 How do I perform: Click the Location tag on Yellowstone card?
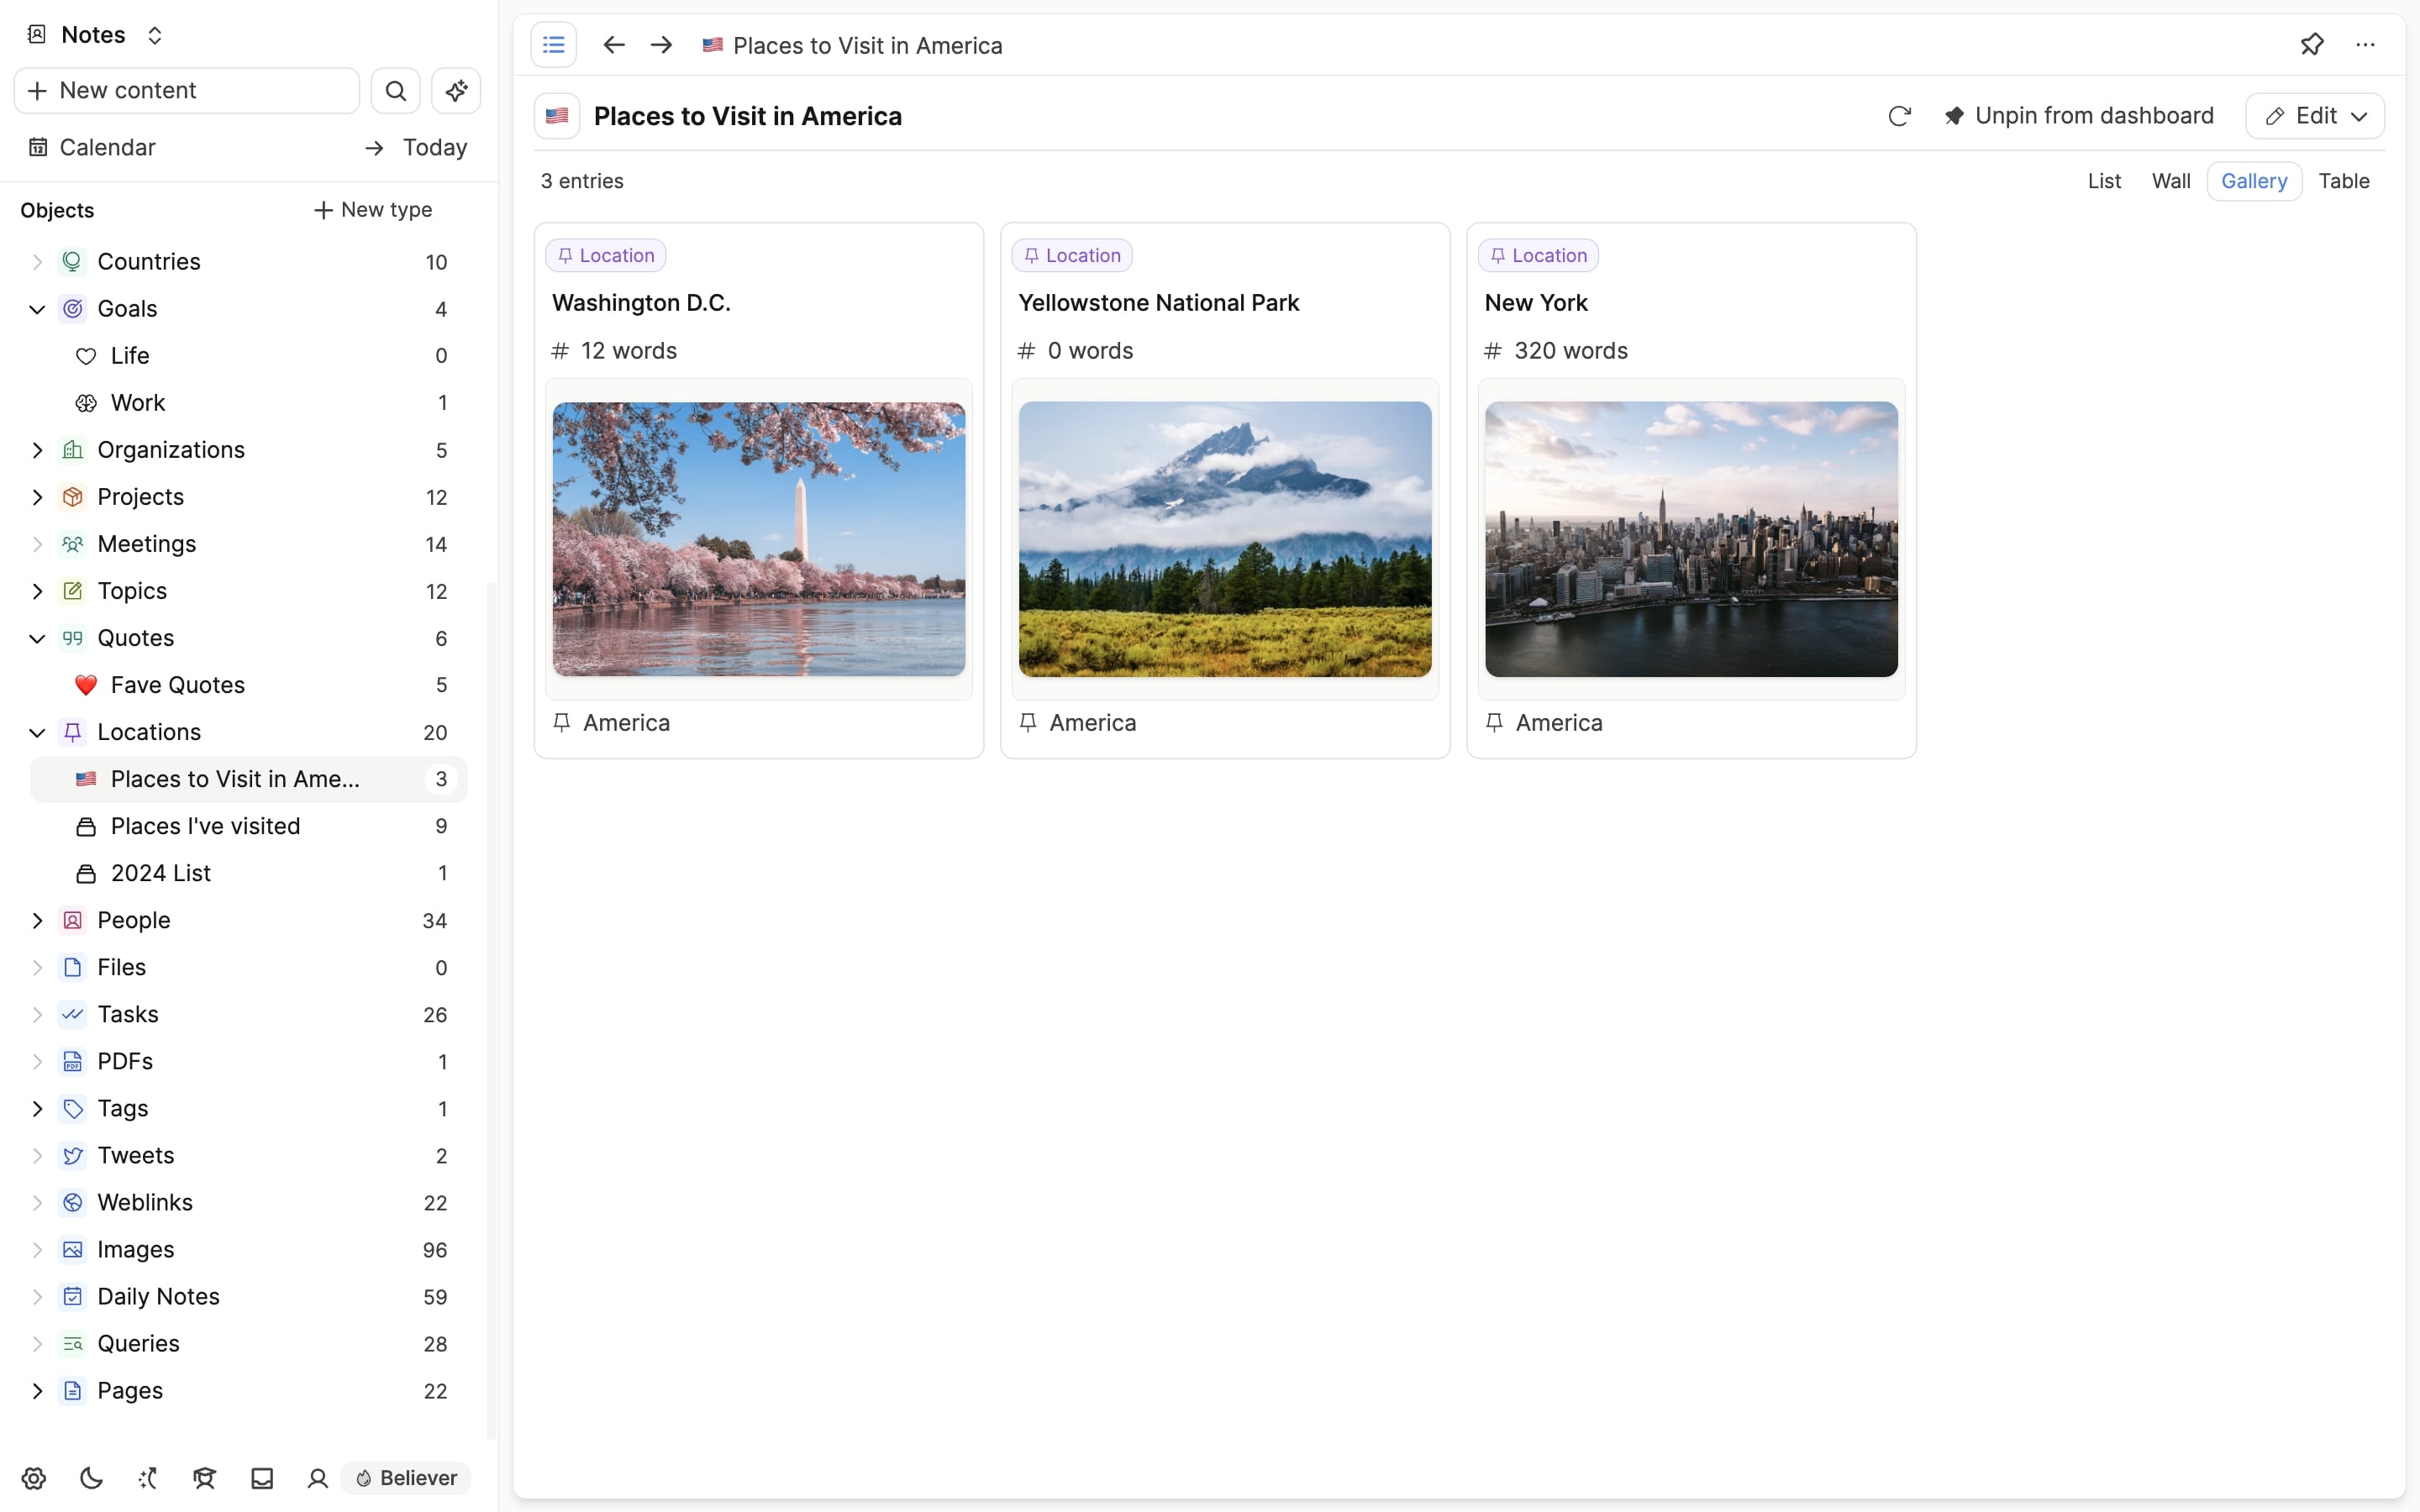(1072, 255)
